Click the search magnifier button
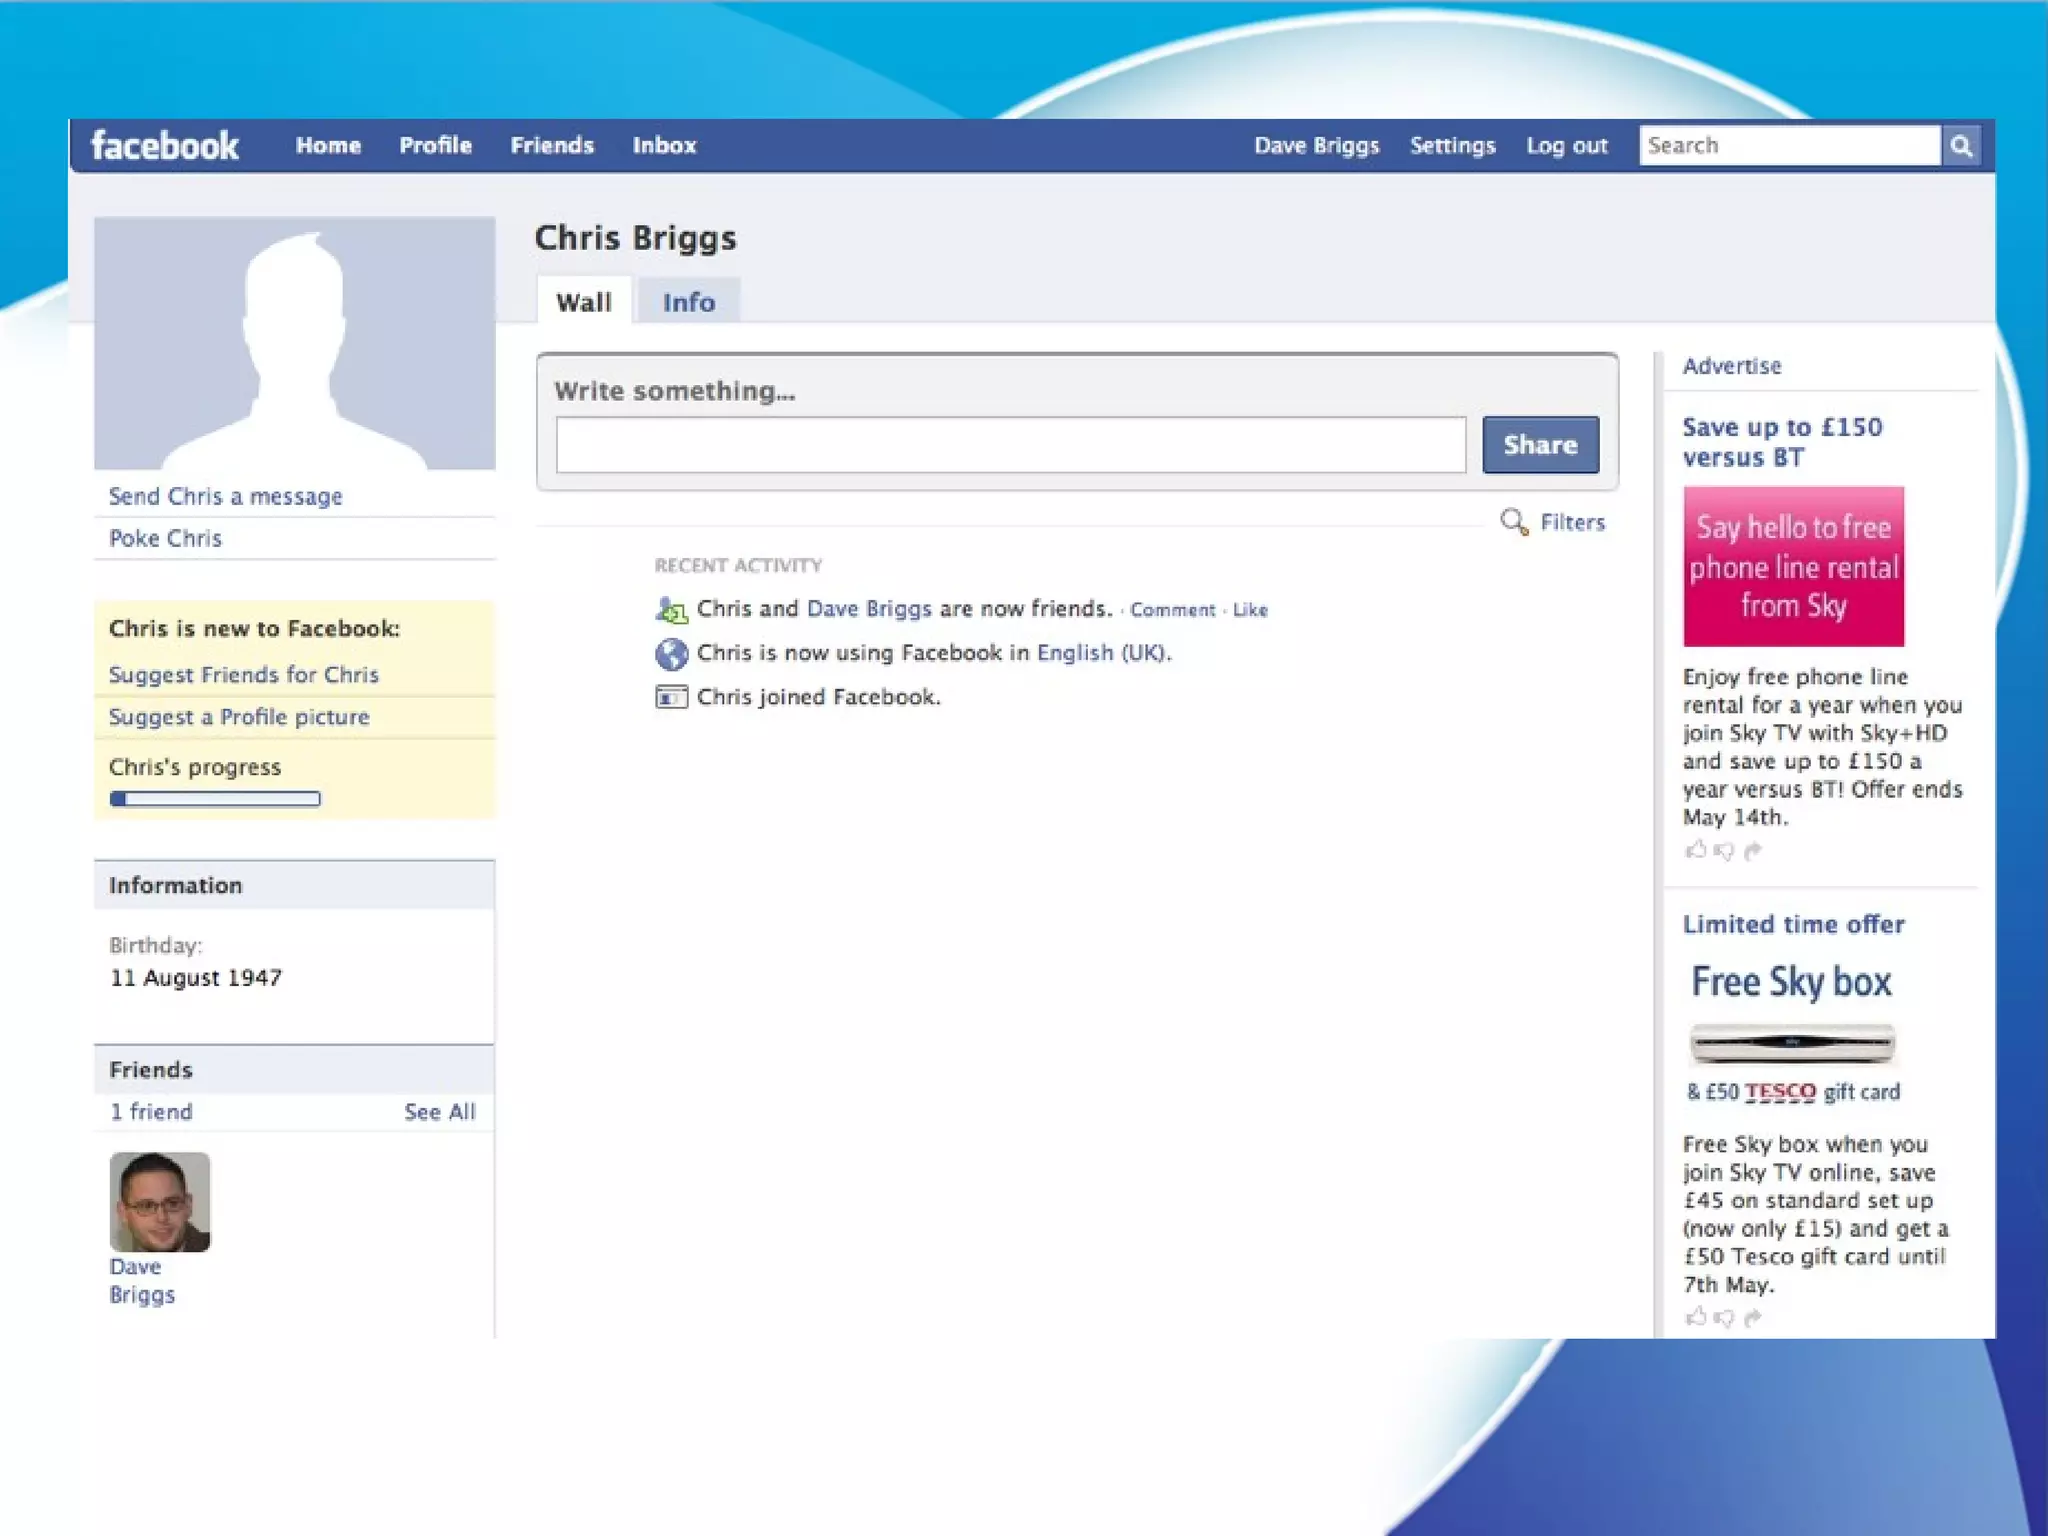Viewport: 2048px width, 1536px height. point(1961,146)
